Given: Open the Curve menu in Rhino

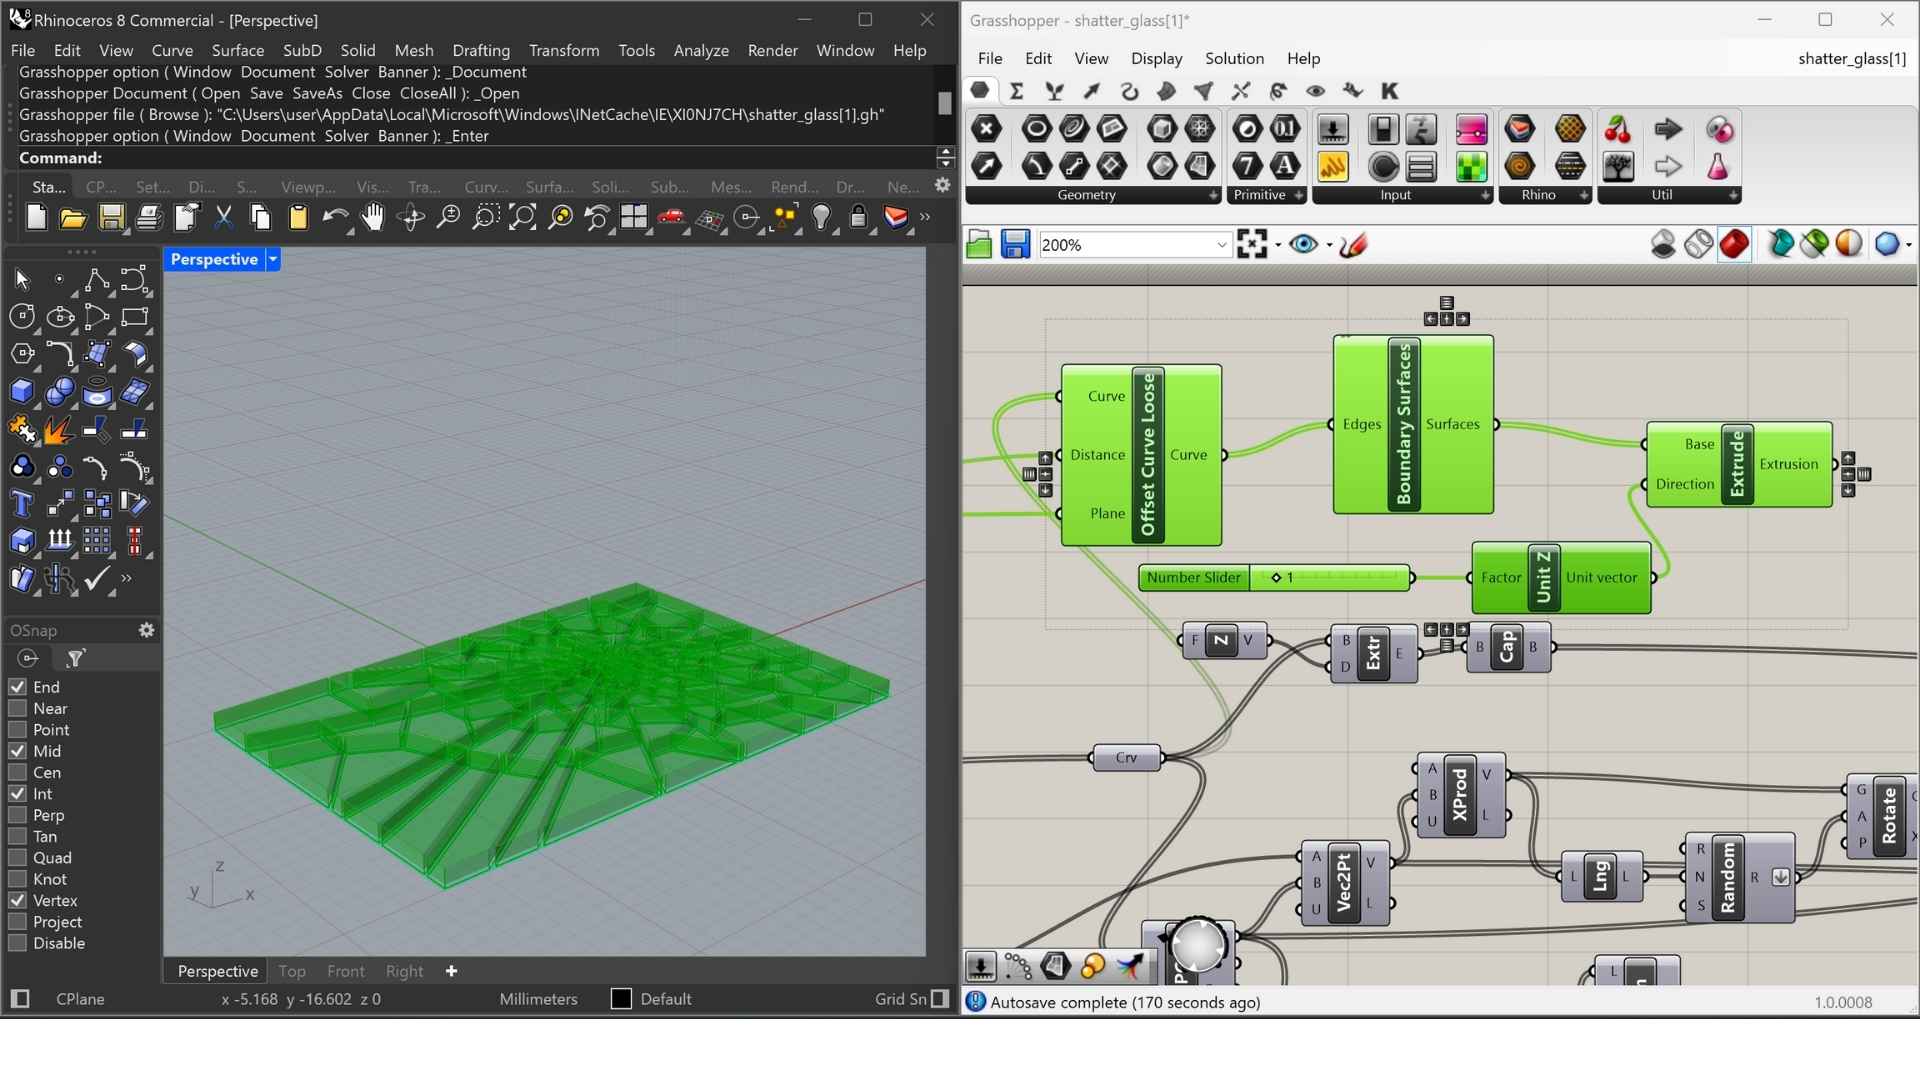Looking at the screenshot, I should [x=172, y=50].
